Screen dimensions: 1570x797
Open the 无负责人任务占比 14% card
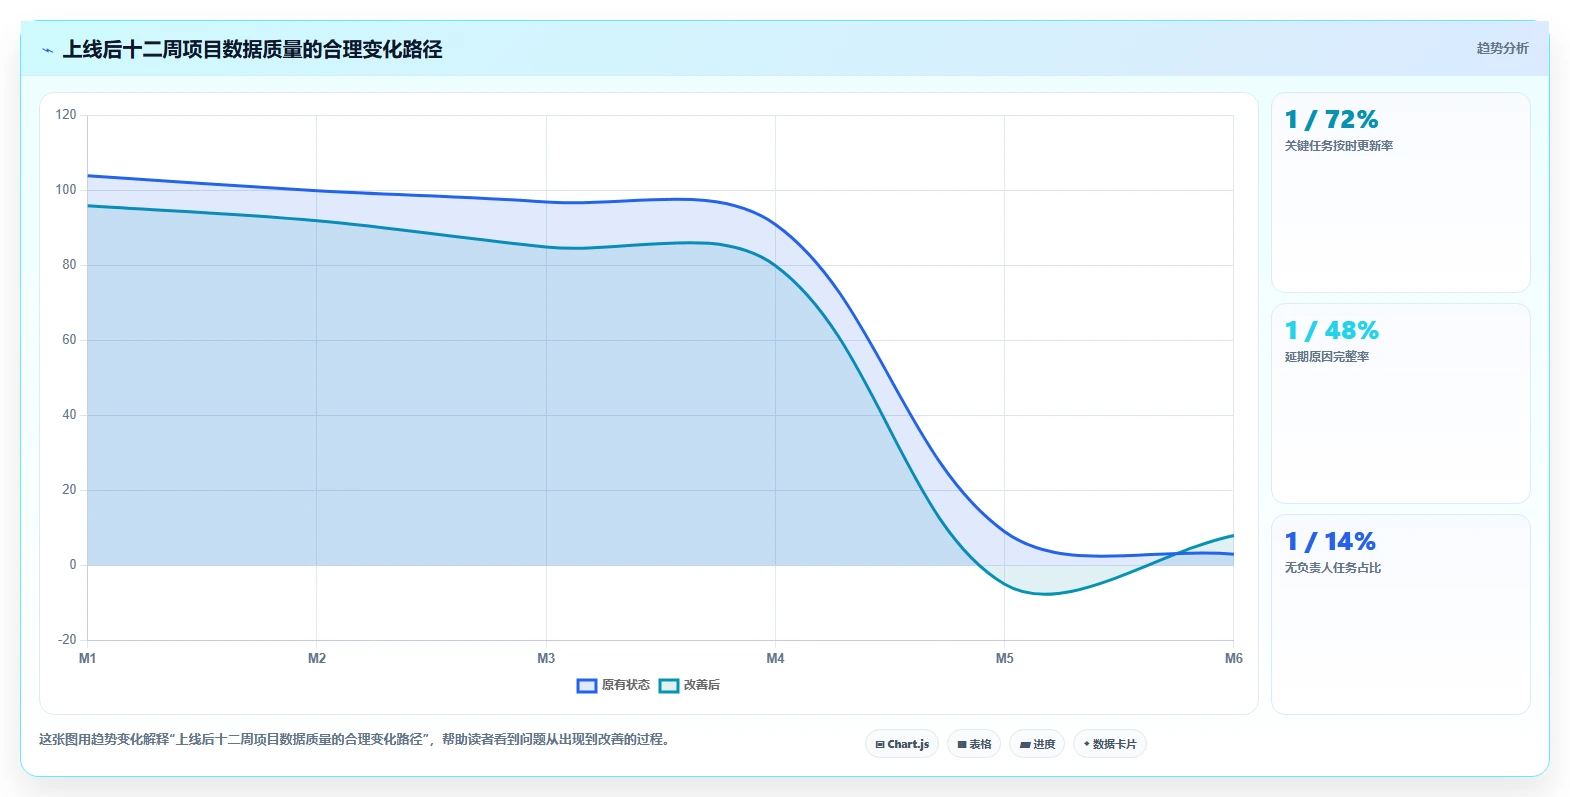pos(1400,615)
